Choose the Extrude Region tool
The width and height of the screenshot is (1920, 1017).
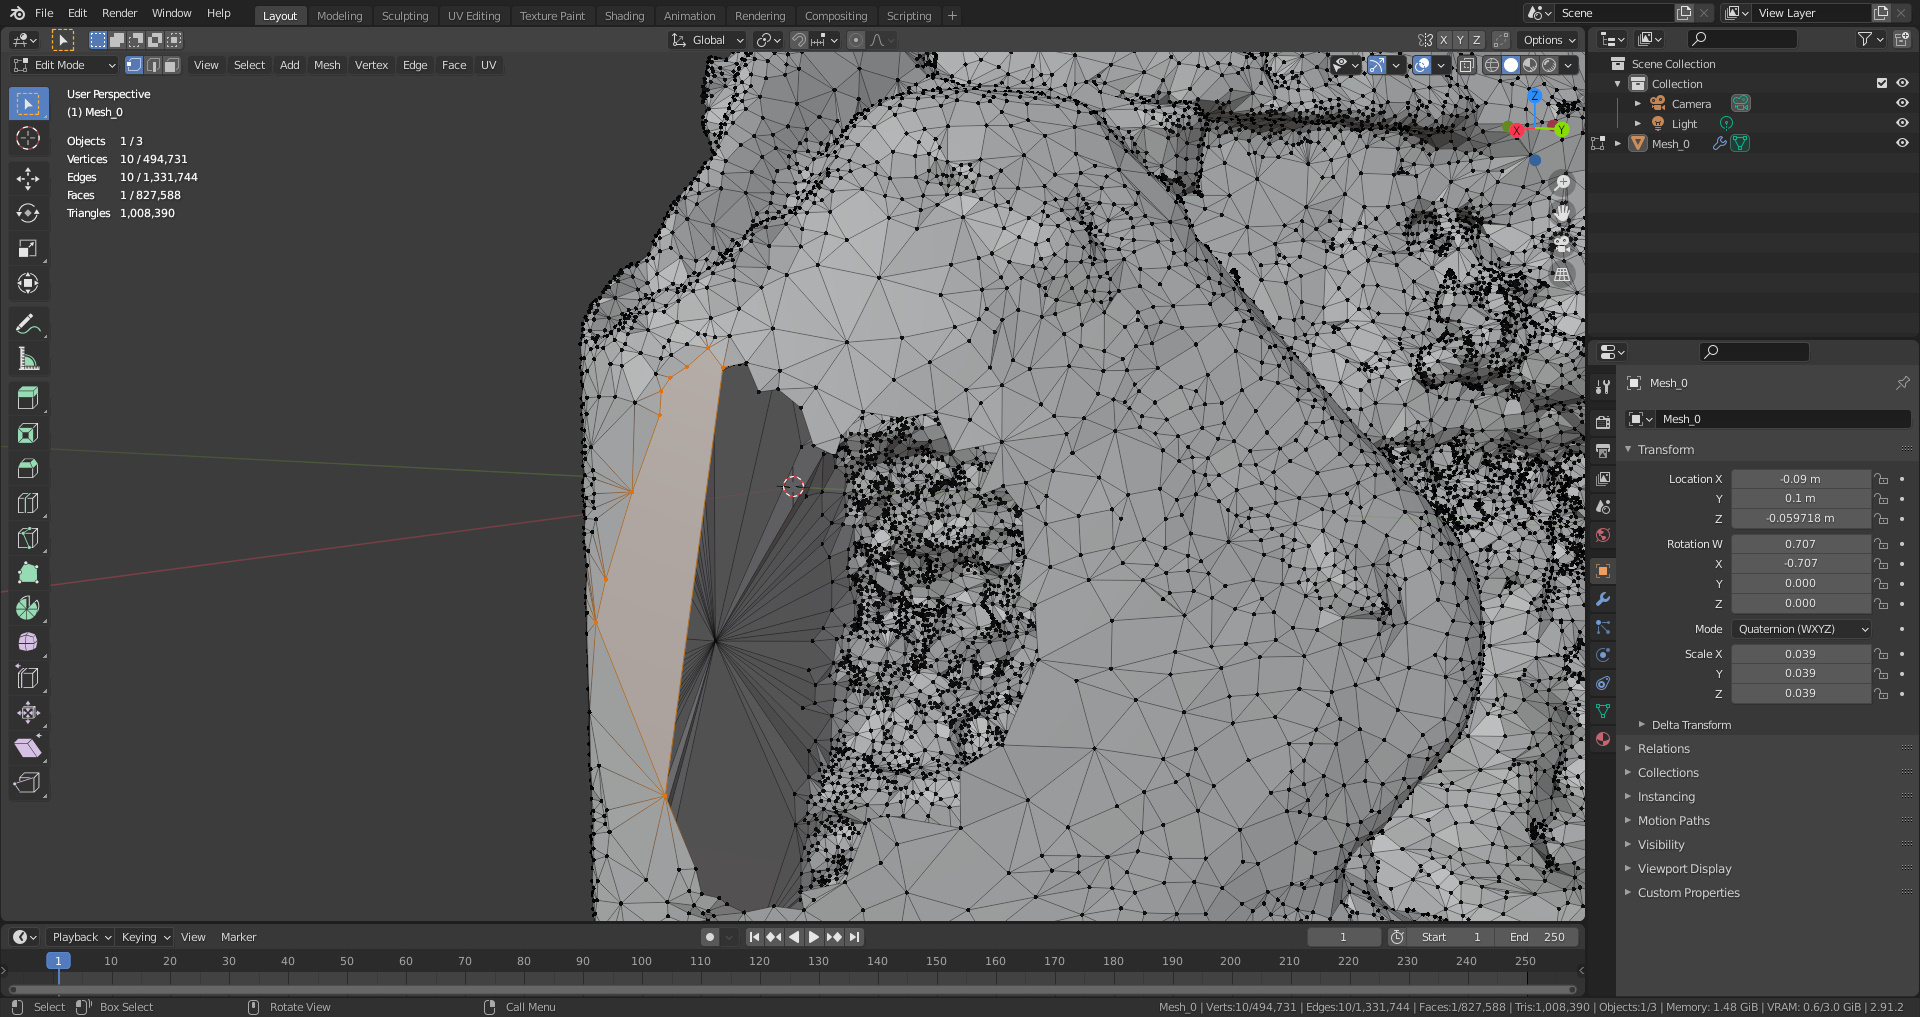tap(28, 398)
